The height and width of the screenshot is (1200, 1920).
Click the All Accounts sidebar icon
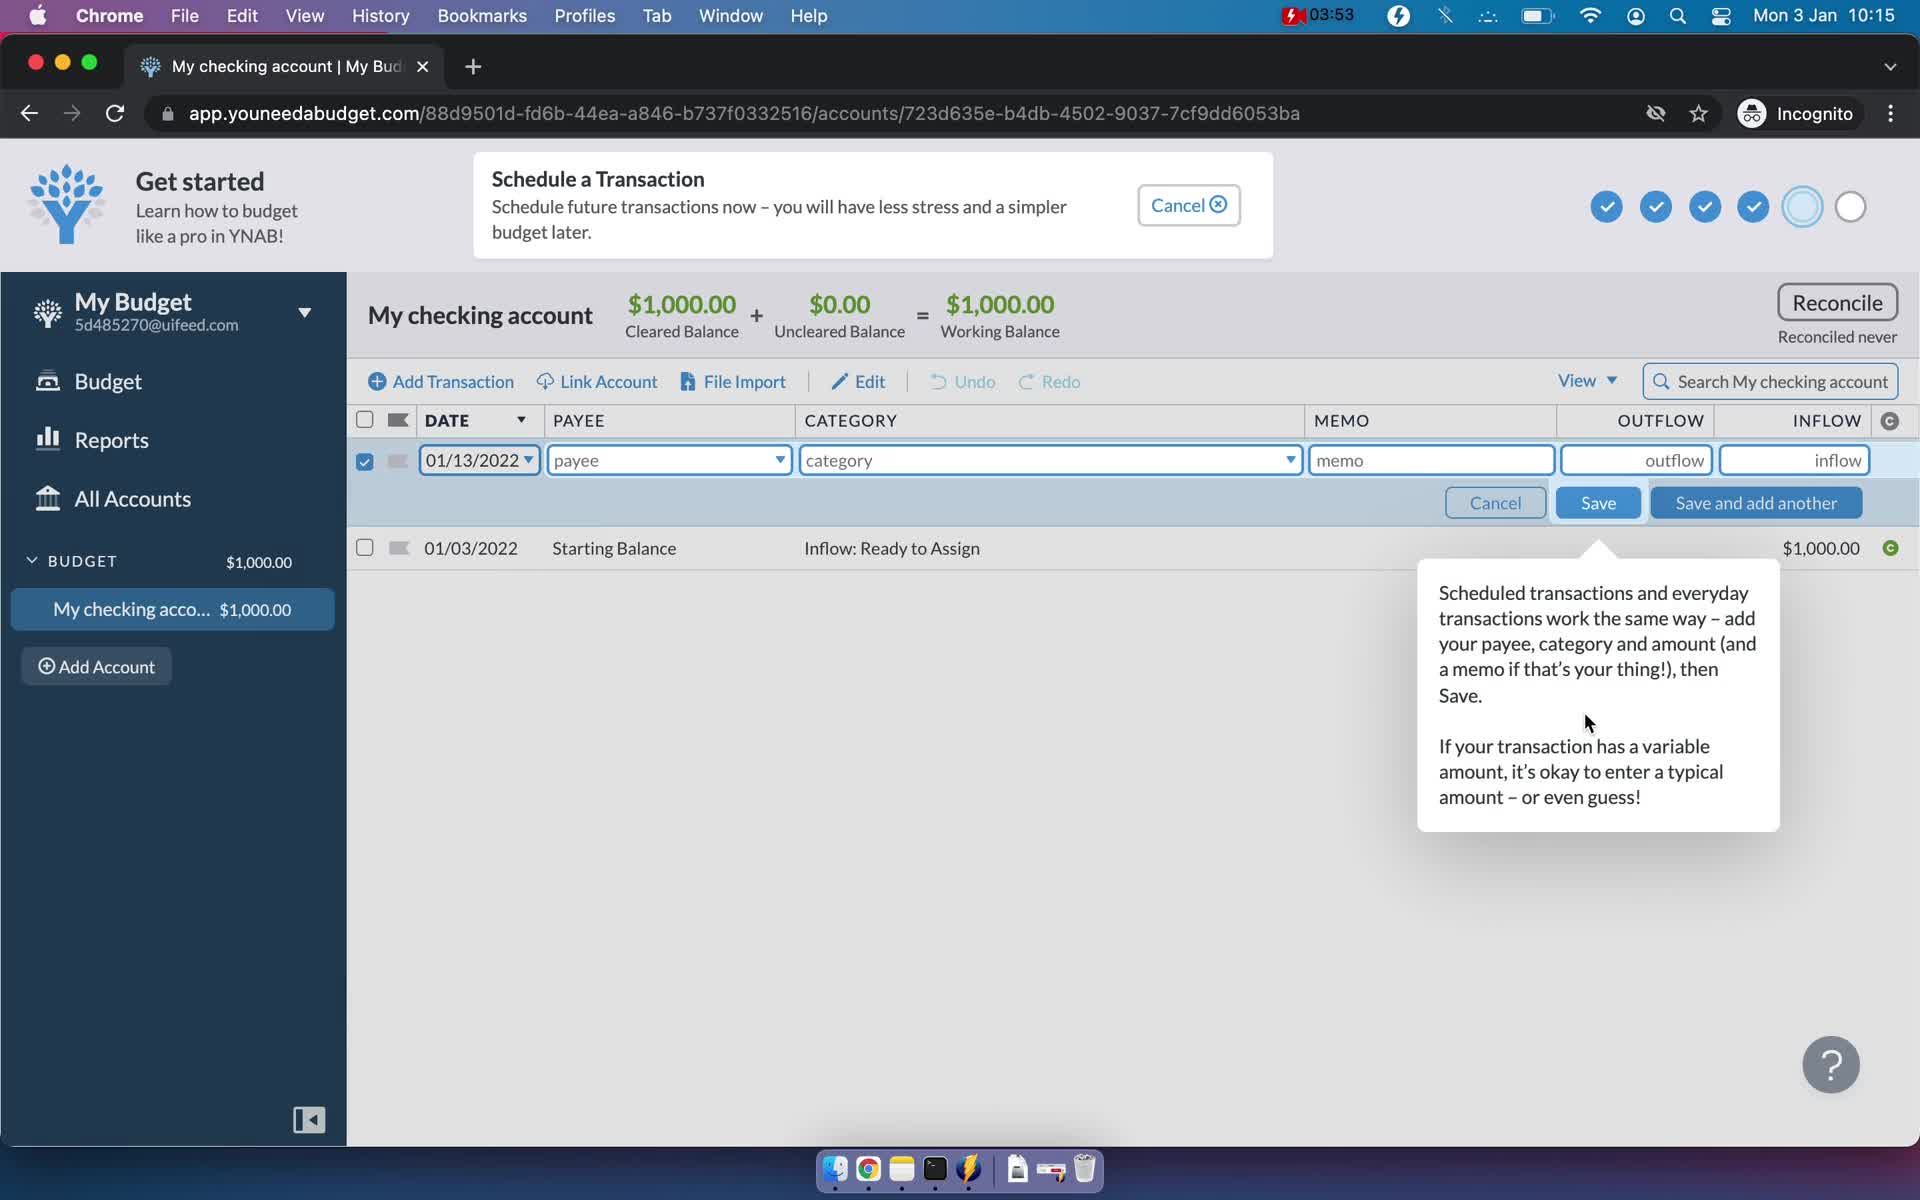pyautogui.click(x=46, y=498)
